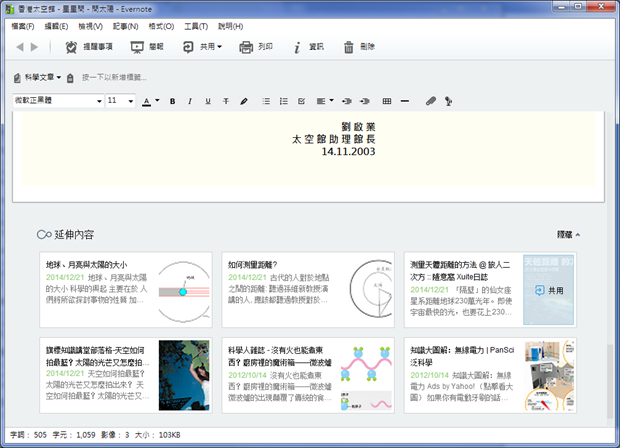Set a reminder with the alarm clock icon
Screen dimensions: 620x448
(71, 47)
